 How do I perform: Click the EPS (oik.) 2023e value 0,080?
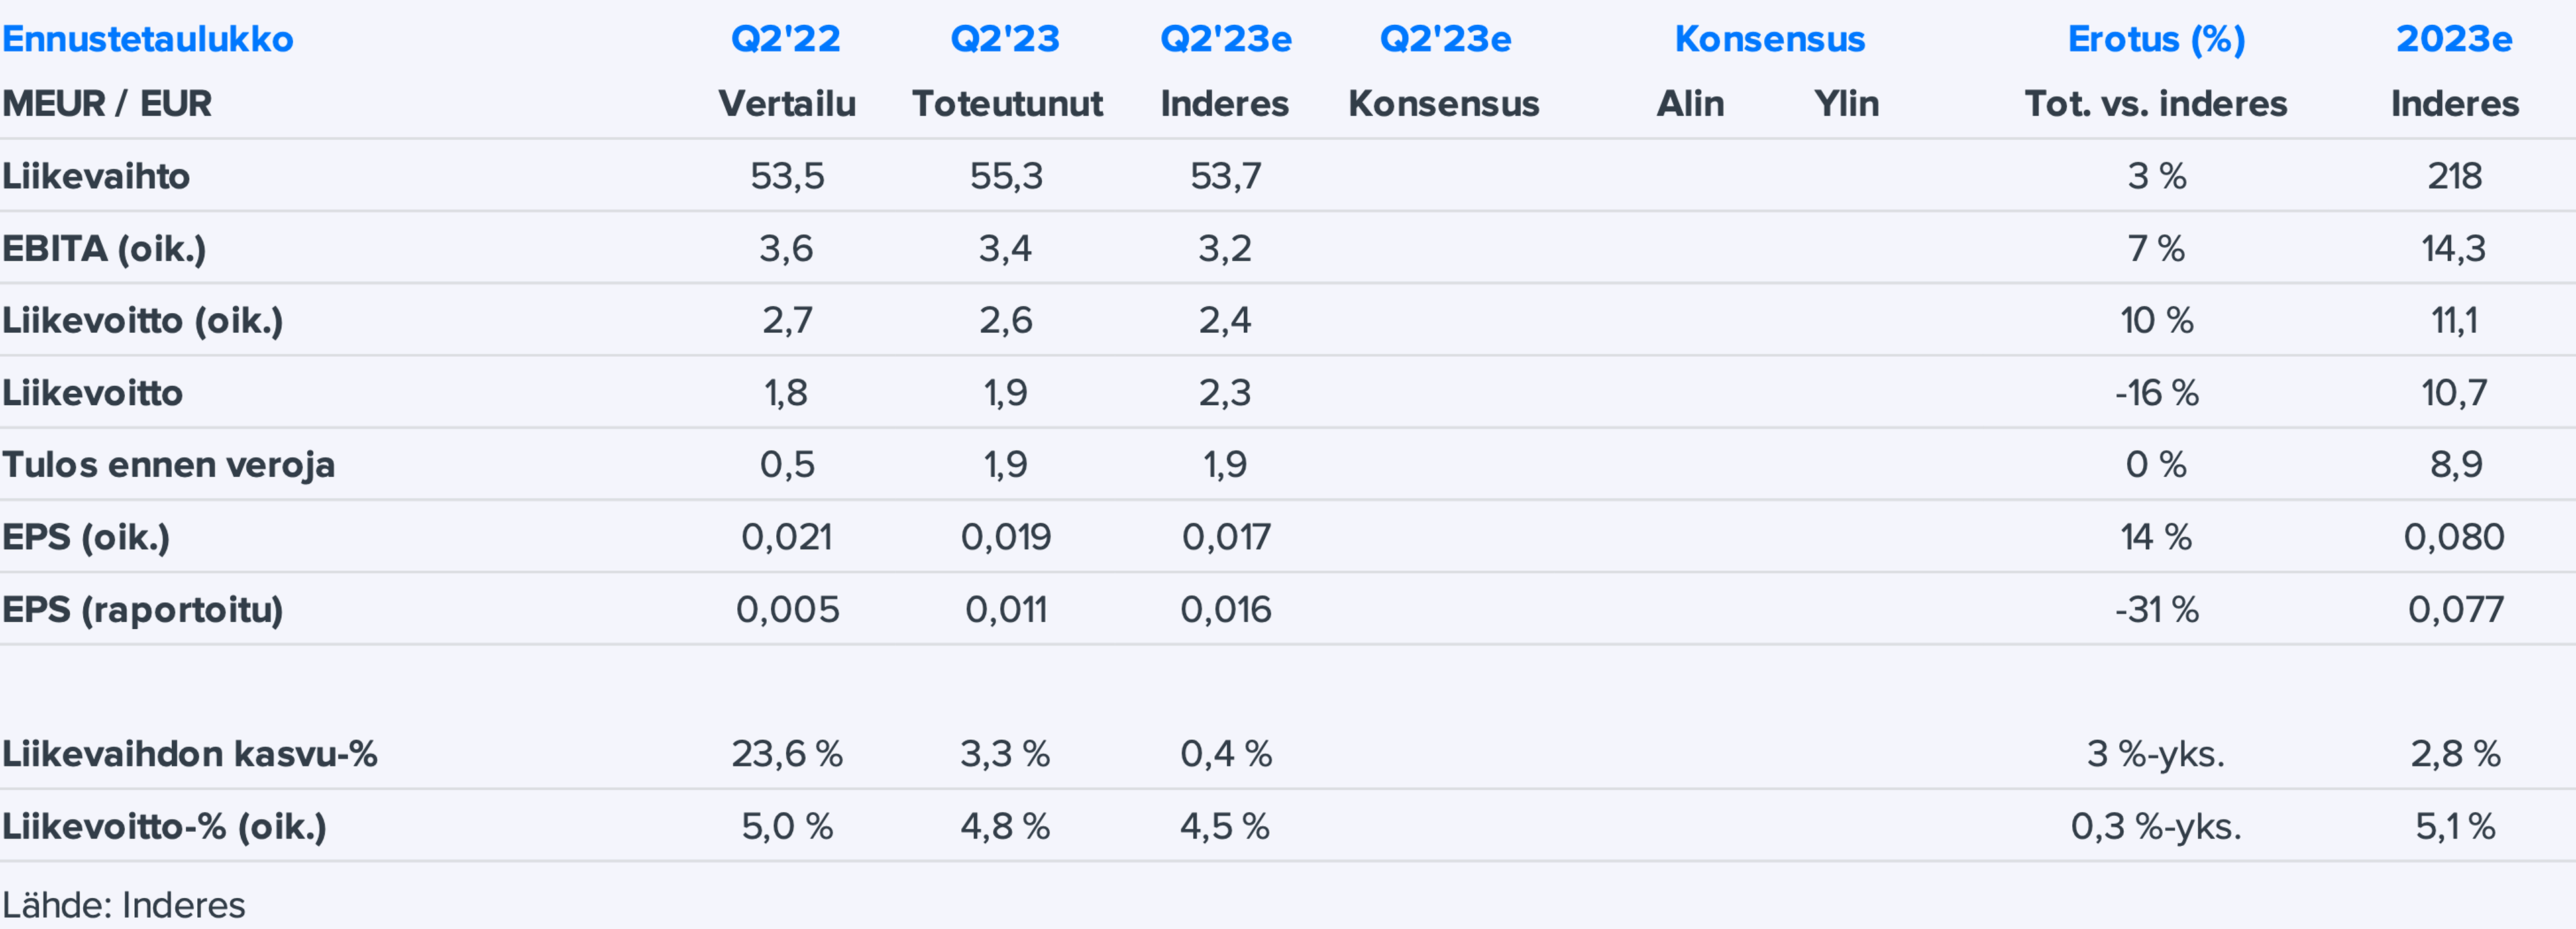2453,537
